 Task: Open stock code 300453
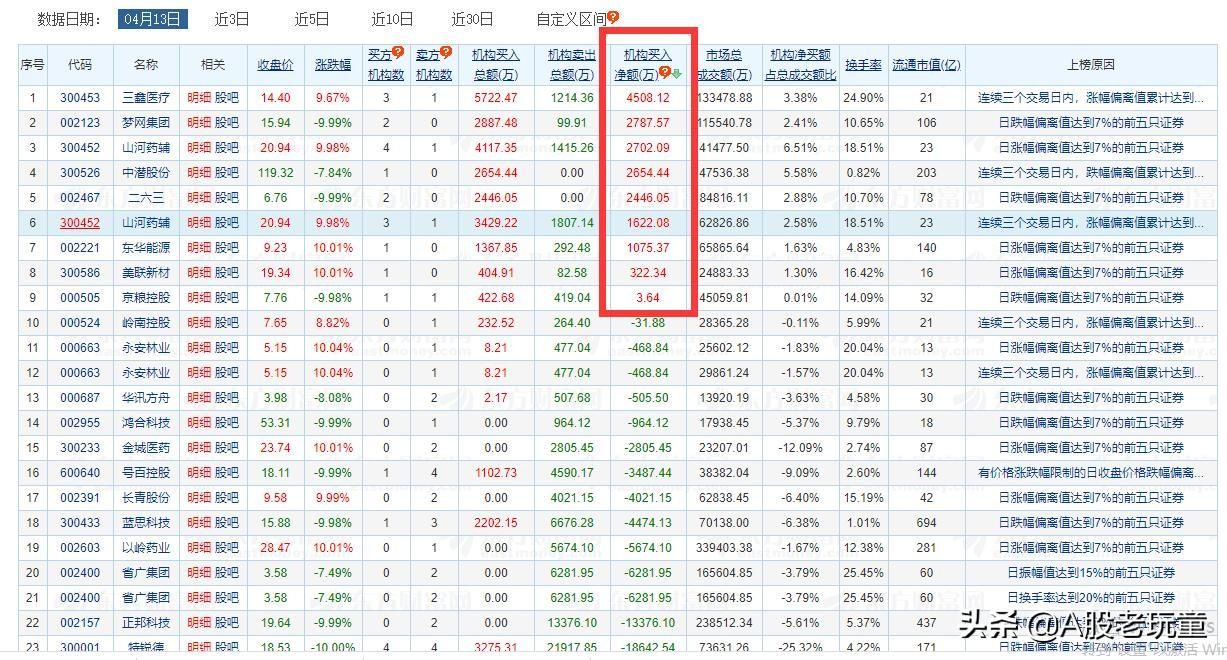tap(80, 98)
